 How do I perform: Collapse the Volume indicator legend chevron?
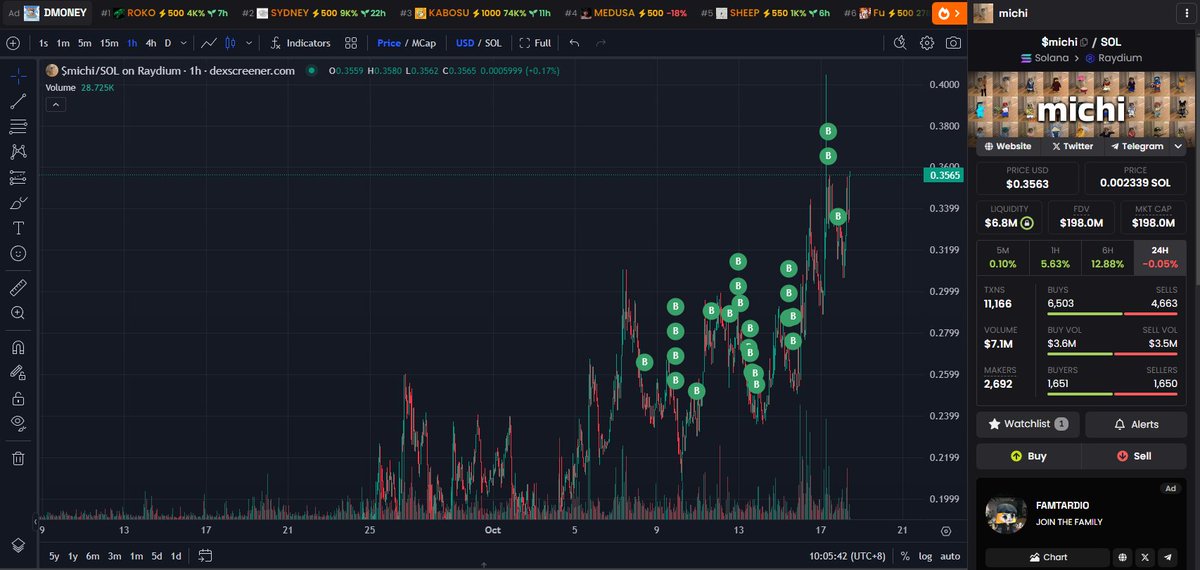(x=55, y=104)
